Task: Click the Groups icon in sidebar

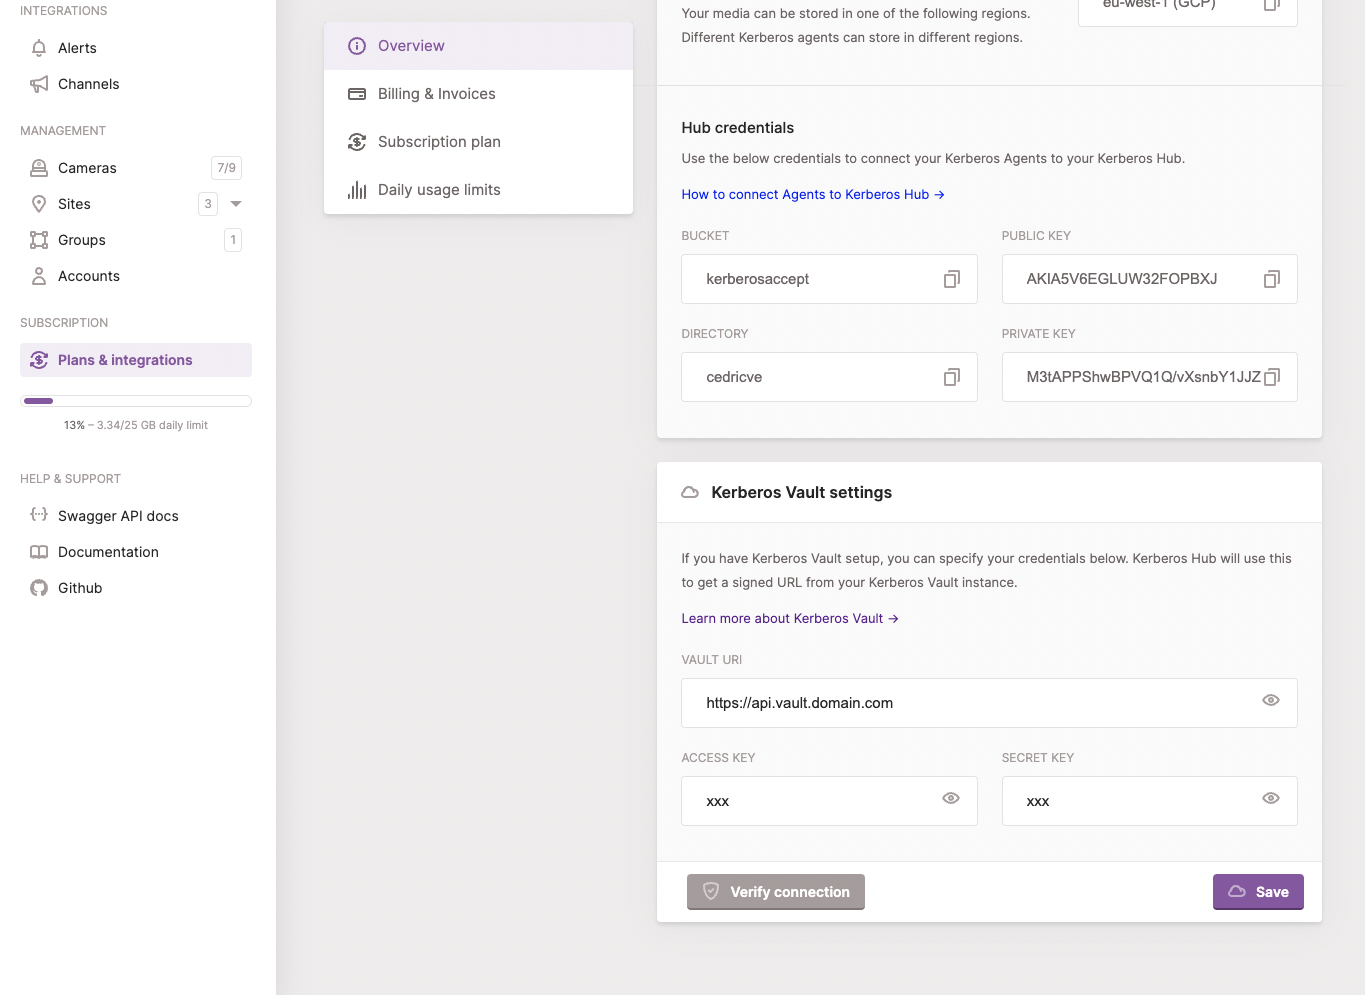Action: tap(38, 239)
